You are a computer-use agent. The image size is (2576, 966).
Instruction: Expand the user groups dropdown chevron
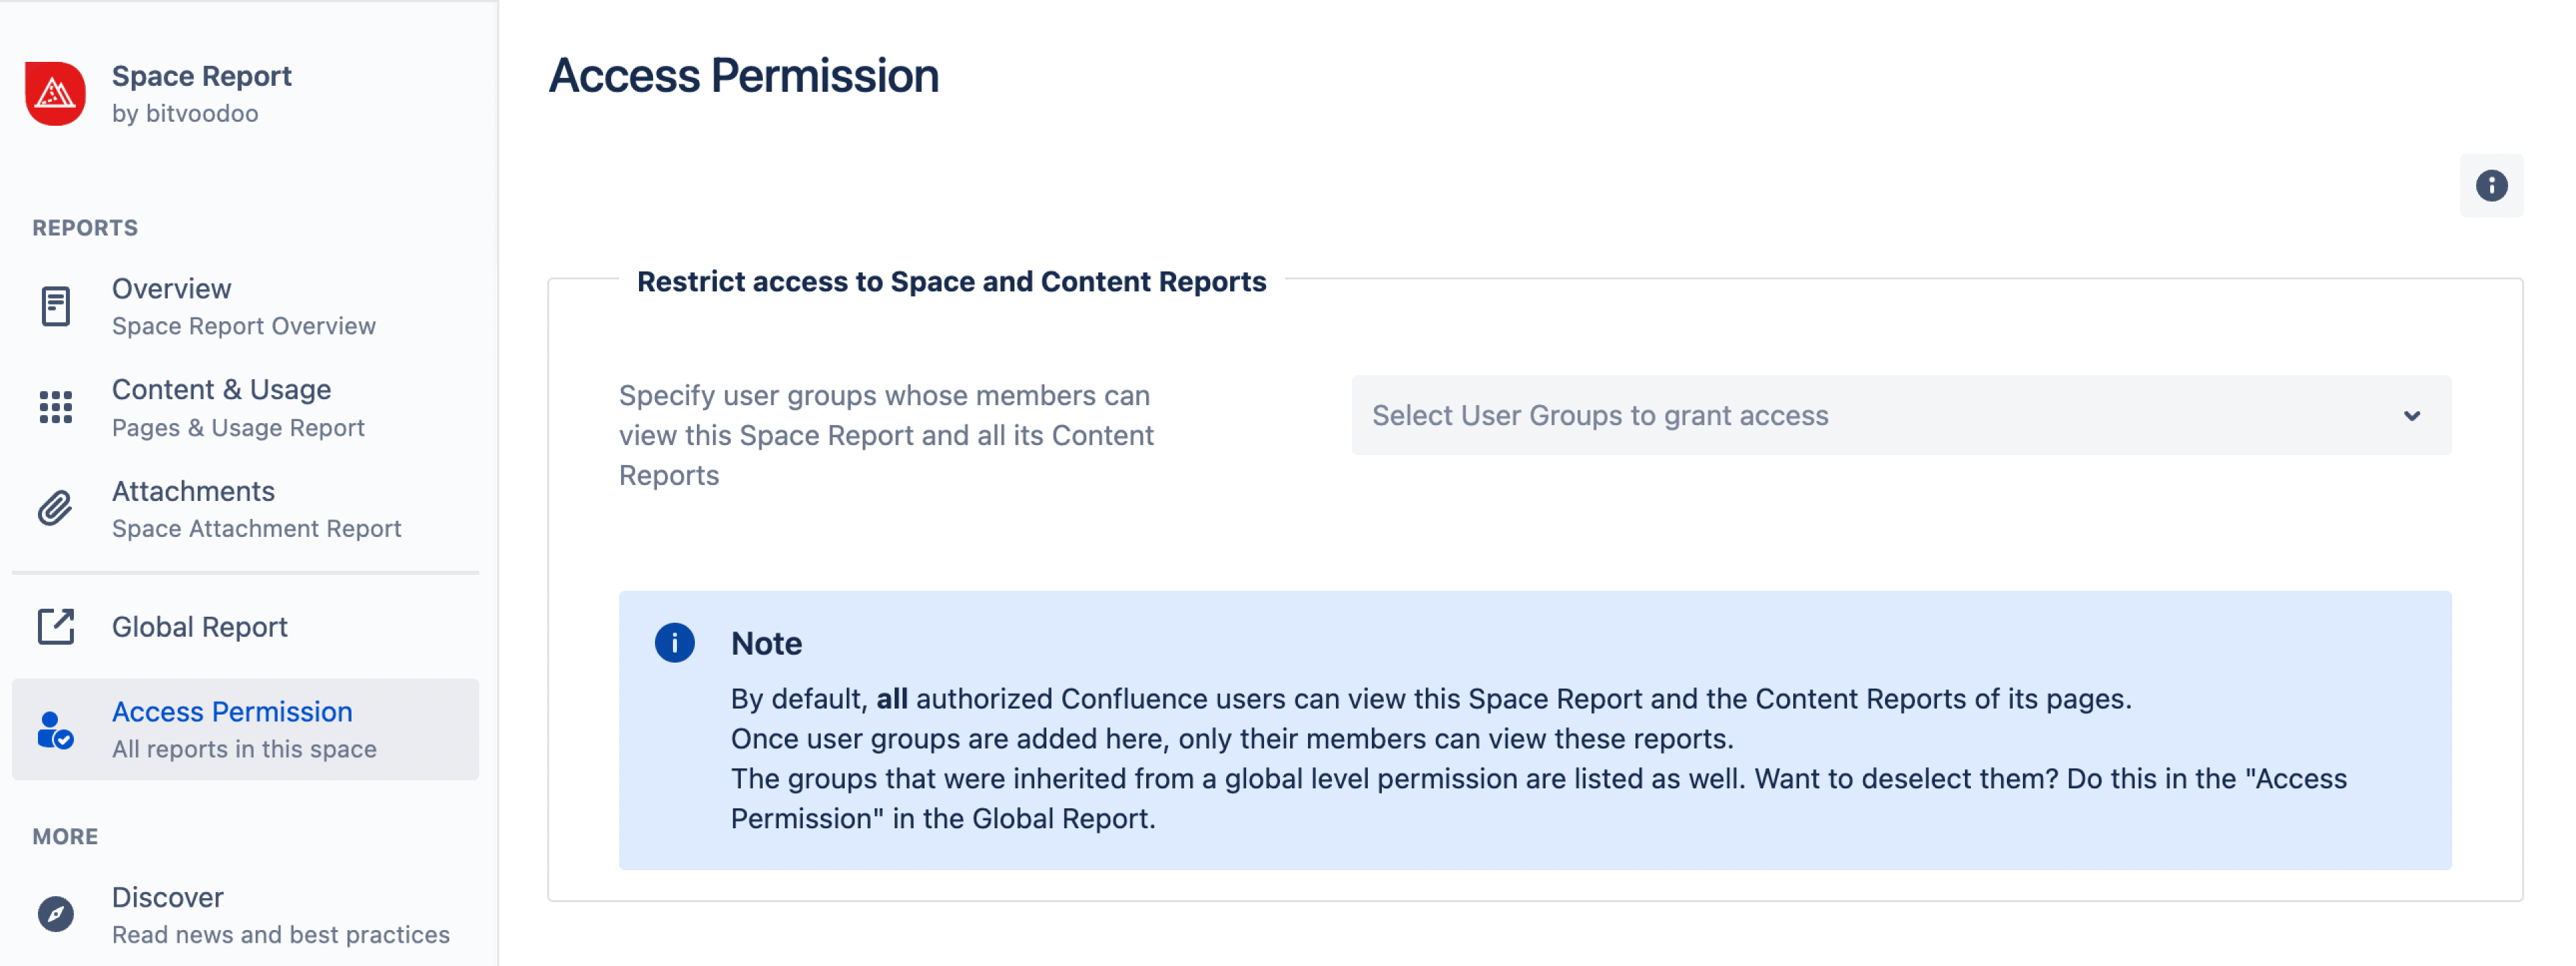pos(2411,416)
